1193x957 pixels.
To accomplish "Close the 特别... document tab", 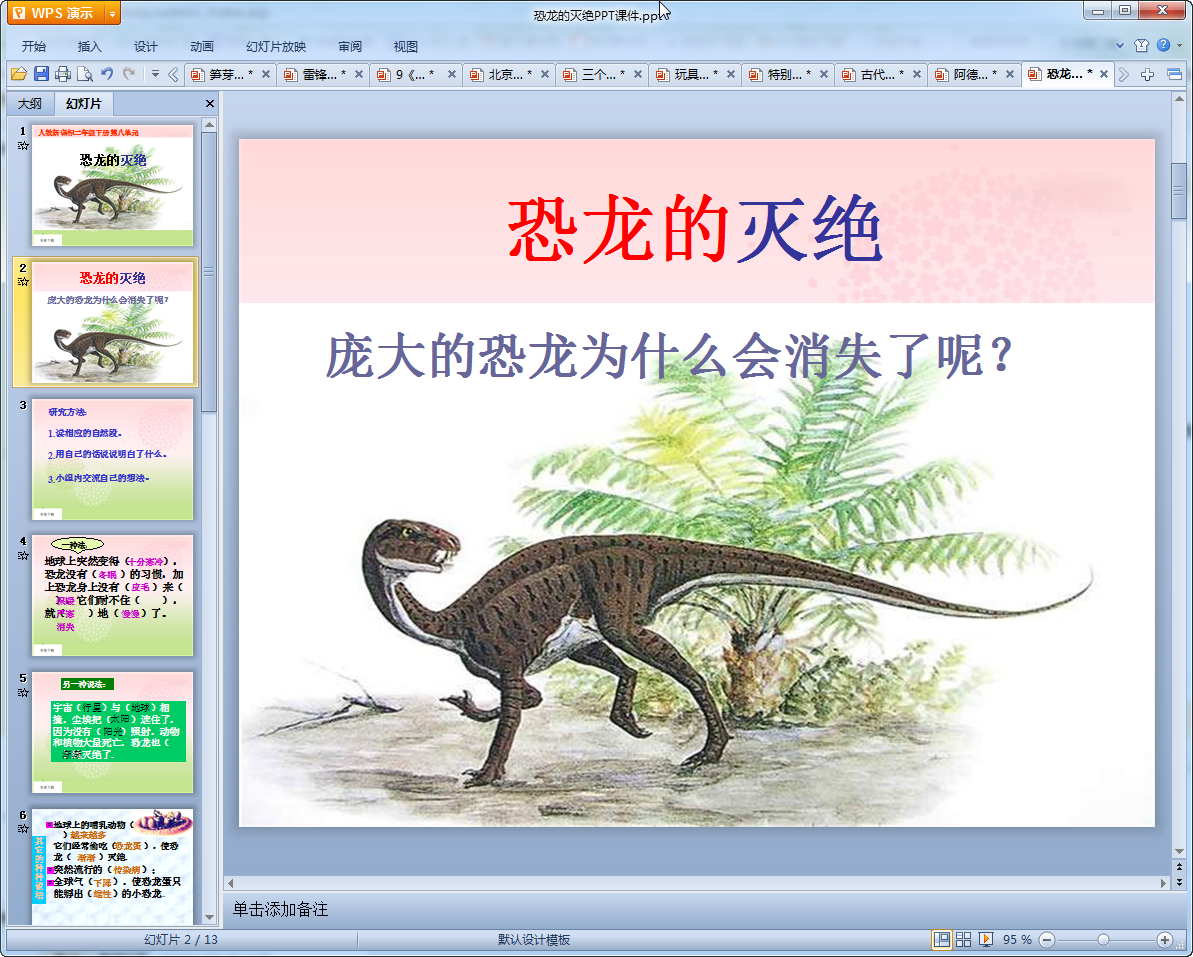I will point(824,74).
